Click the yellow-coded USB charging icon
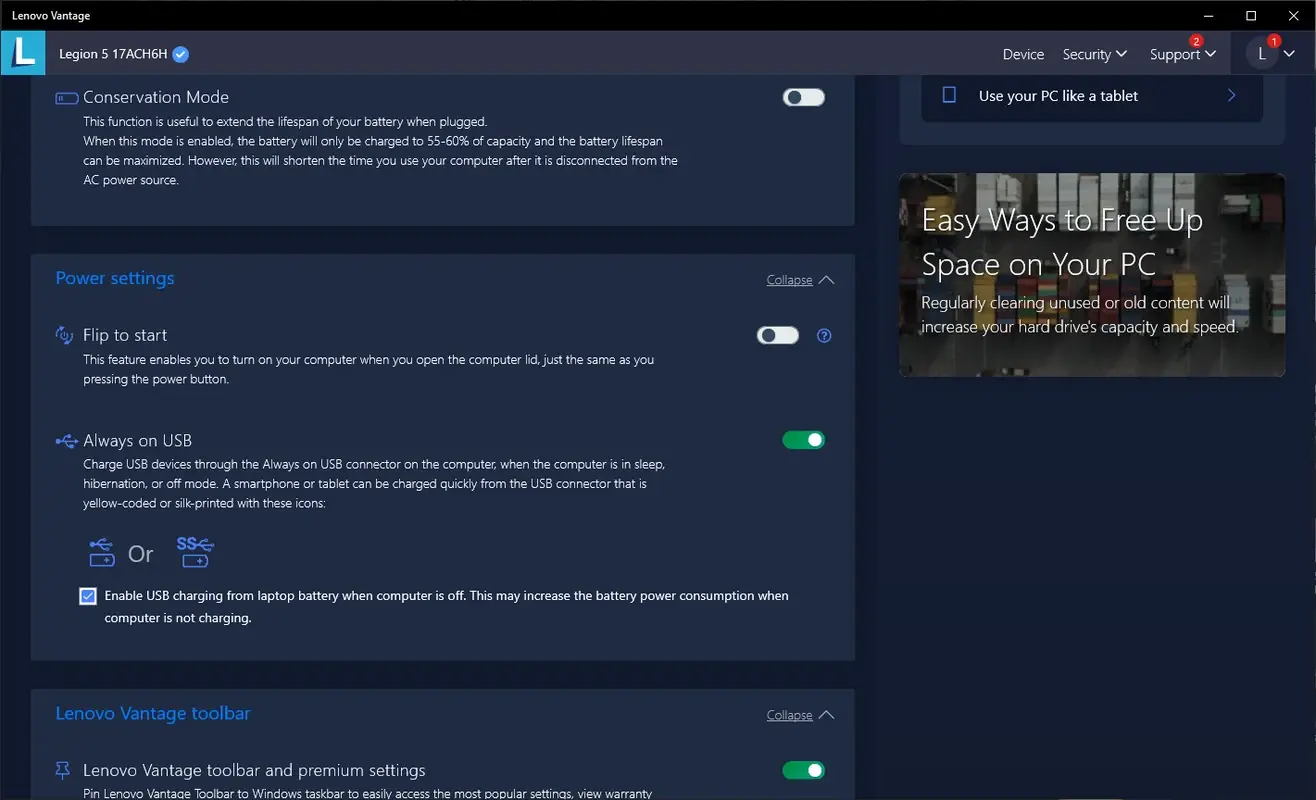 tap(100, 552)
